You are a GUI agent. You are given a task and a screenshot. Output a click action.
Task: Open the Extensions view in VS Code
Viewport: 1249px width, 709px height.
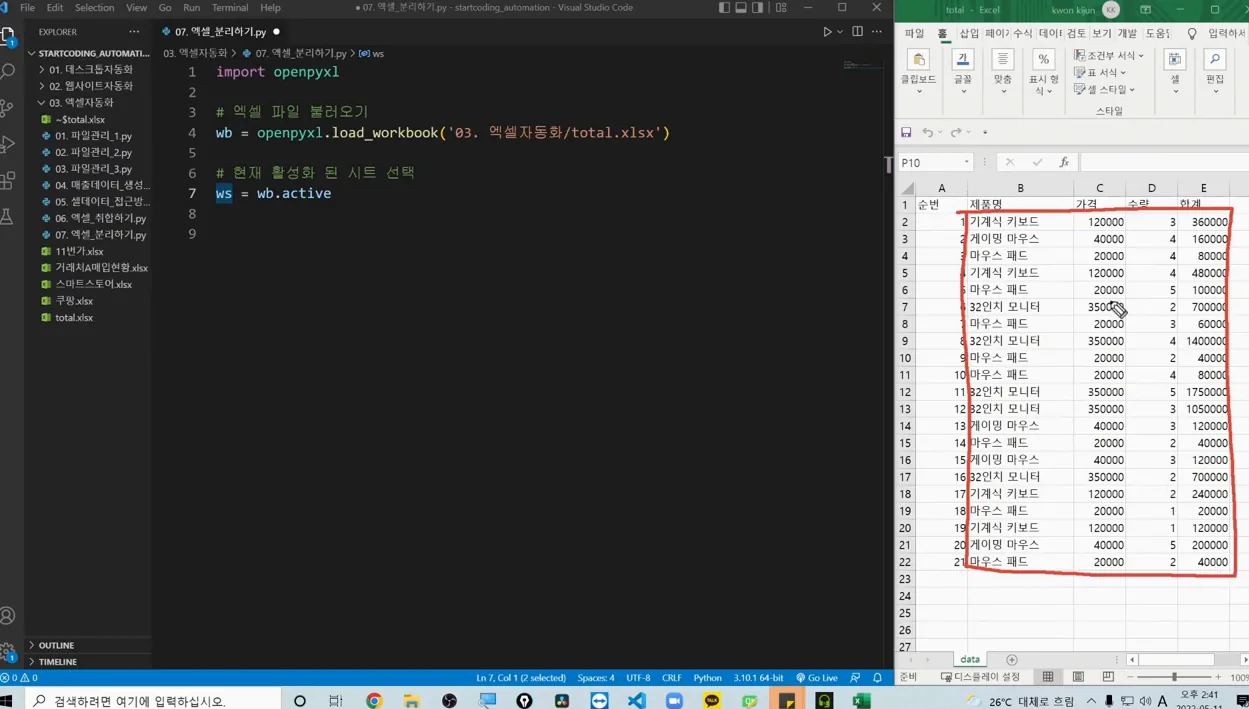[8, 180]
